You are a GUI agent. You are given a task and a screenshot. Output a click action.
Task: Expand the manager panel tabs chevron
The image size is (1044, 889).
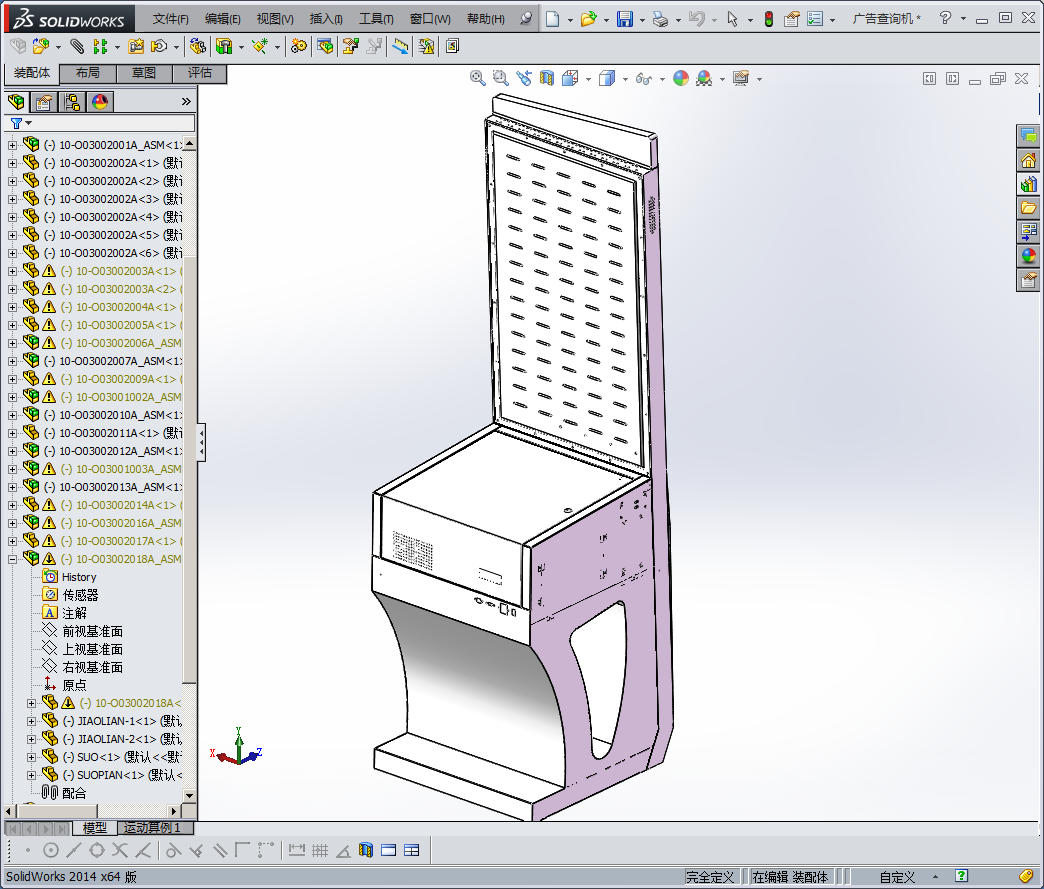coord(186,101)
